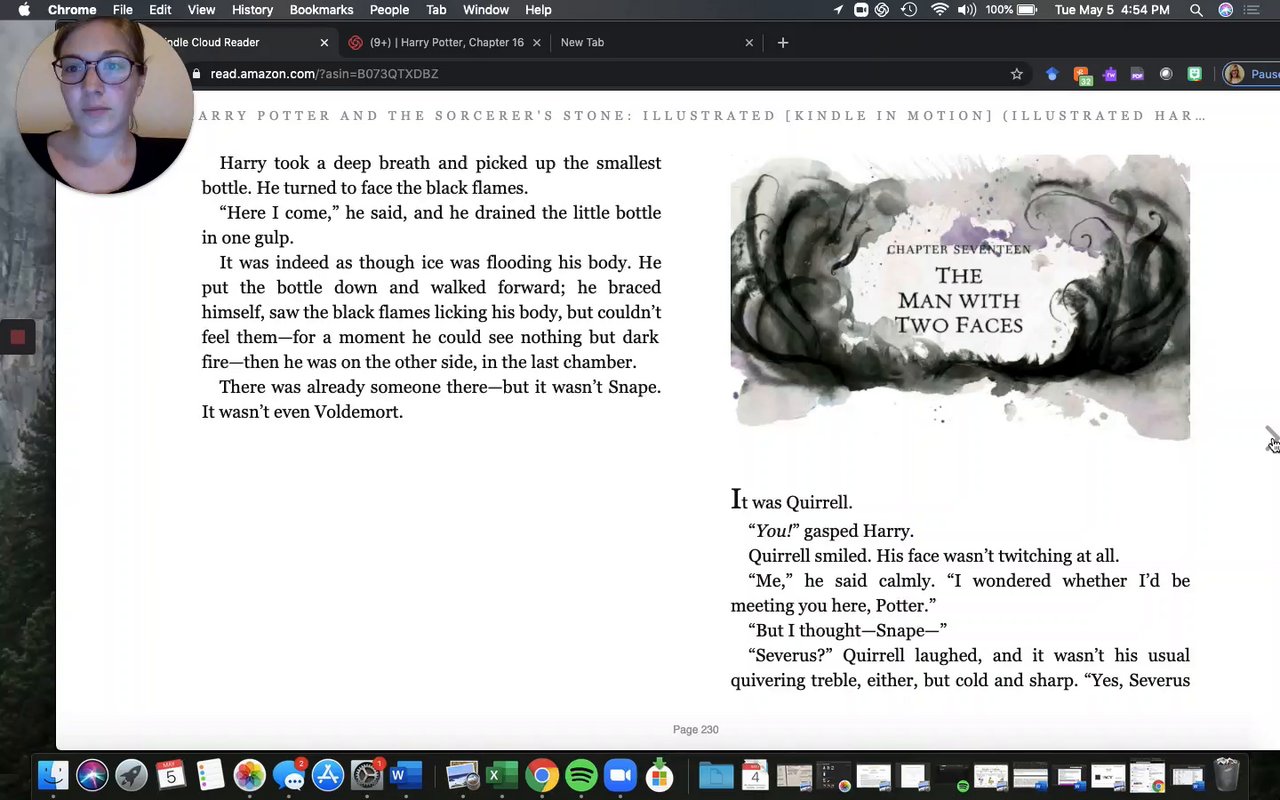Open the History menu

[x=252, y=10]
